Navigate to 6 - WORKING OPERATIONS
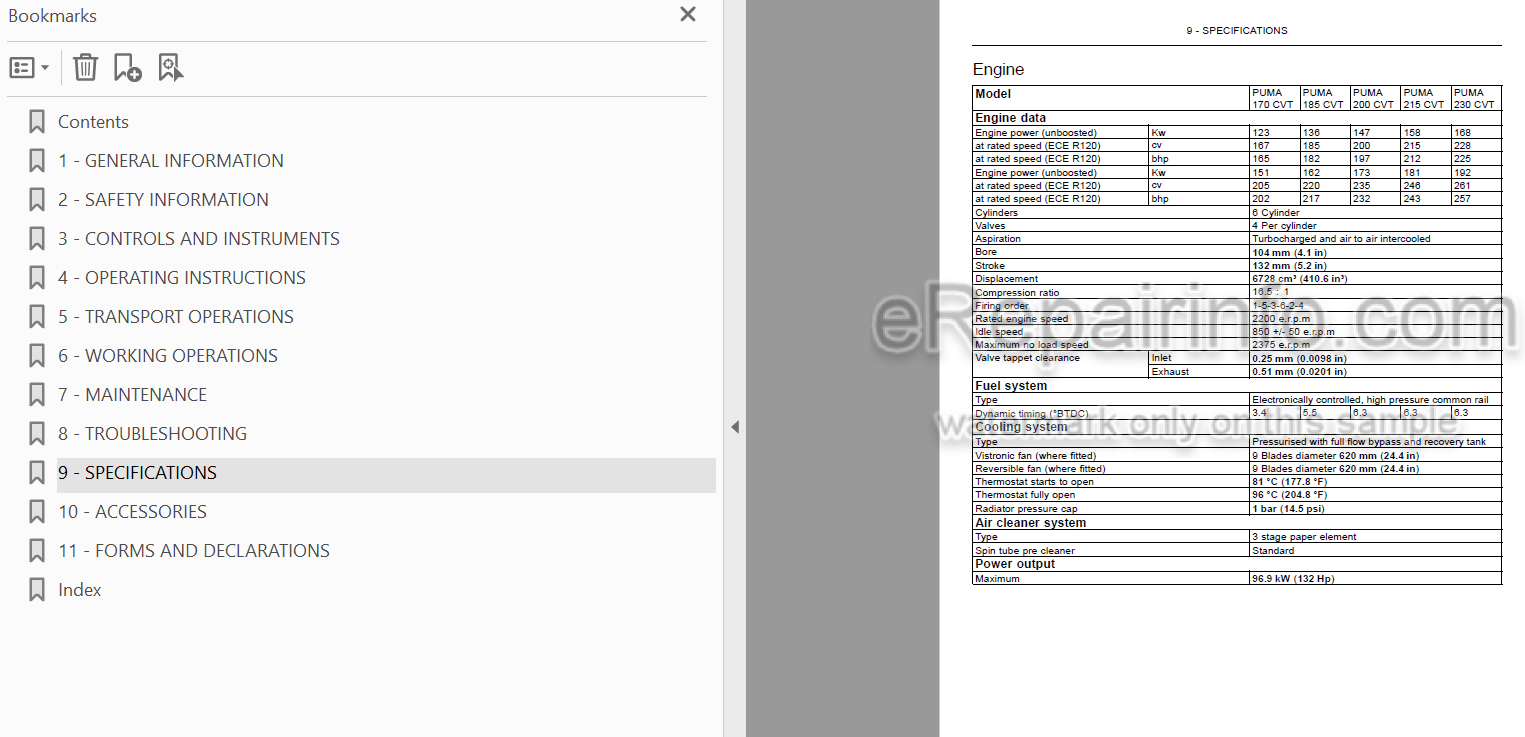Screen dimensions: 1525x737 (168, 356)
